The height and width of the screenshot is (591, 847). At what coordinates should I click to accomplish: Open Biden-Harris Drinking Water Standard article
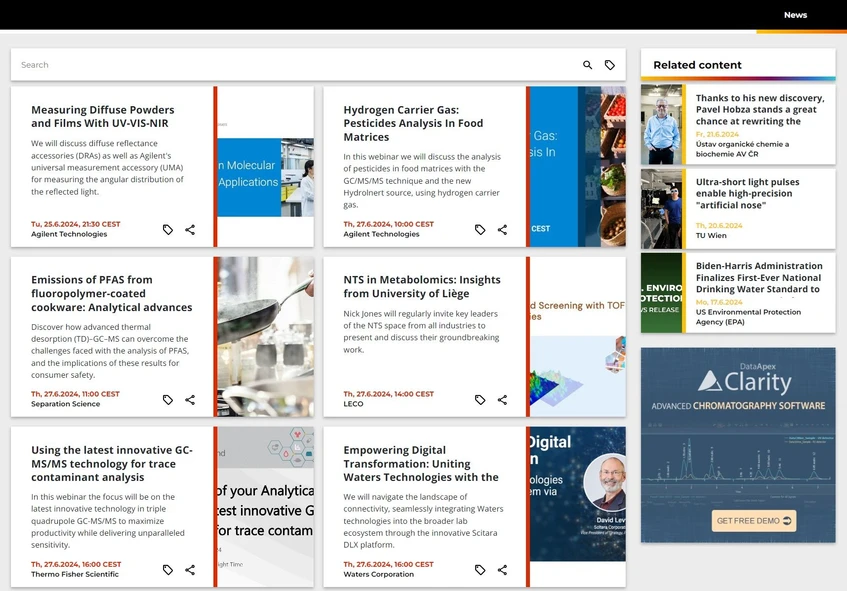point(759,278)
